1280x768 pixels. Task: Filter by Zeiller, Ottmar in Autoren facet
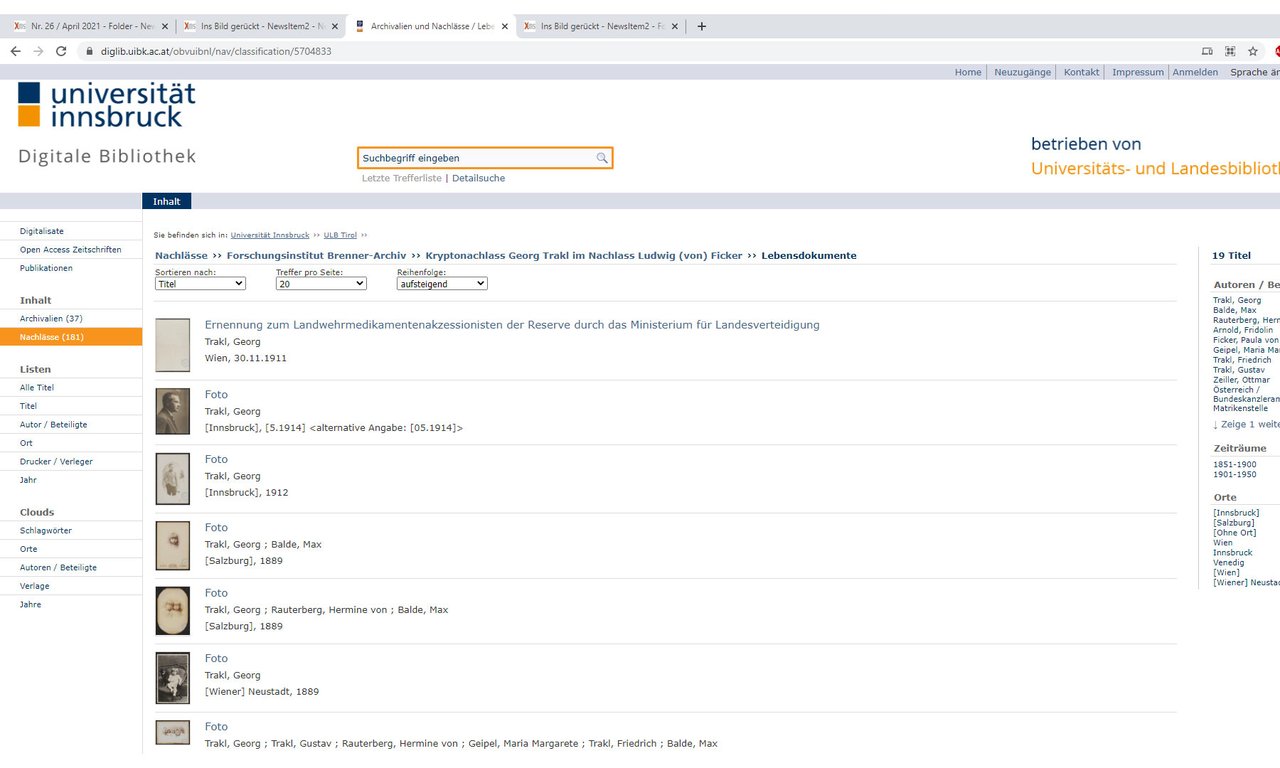(1241, 380)
